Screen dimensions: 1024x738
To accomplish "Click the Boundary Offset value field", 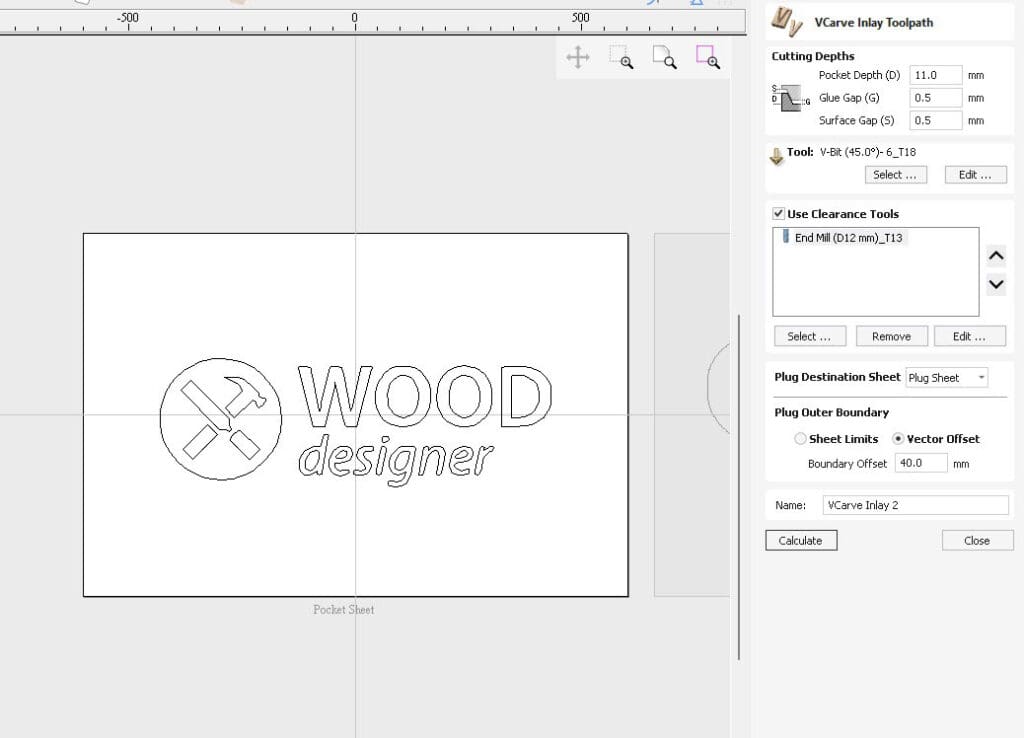I will coord(921,463).
